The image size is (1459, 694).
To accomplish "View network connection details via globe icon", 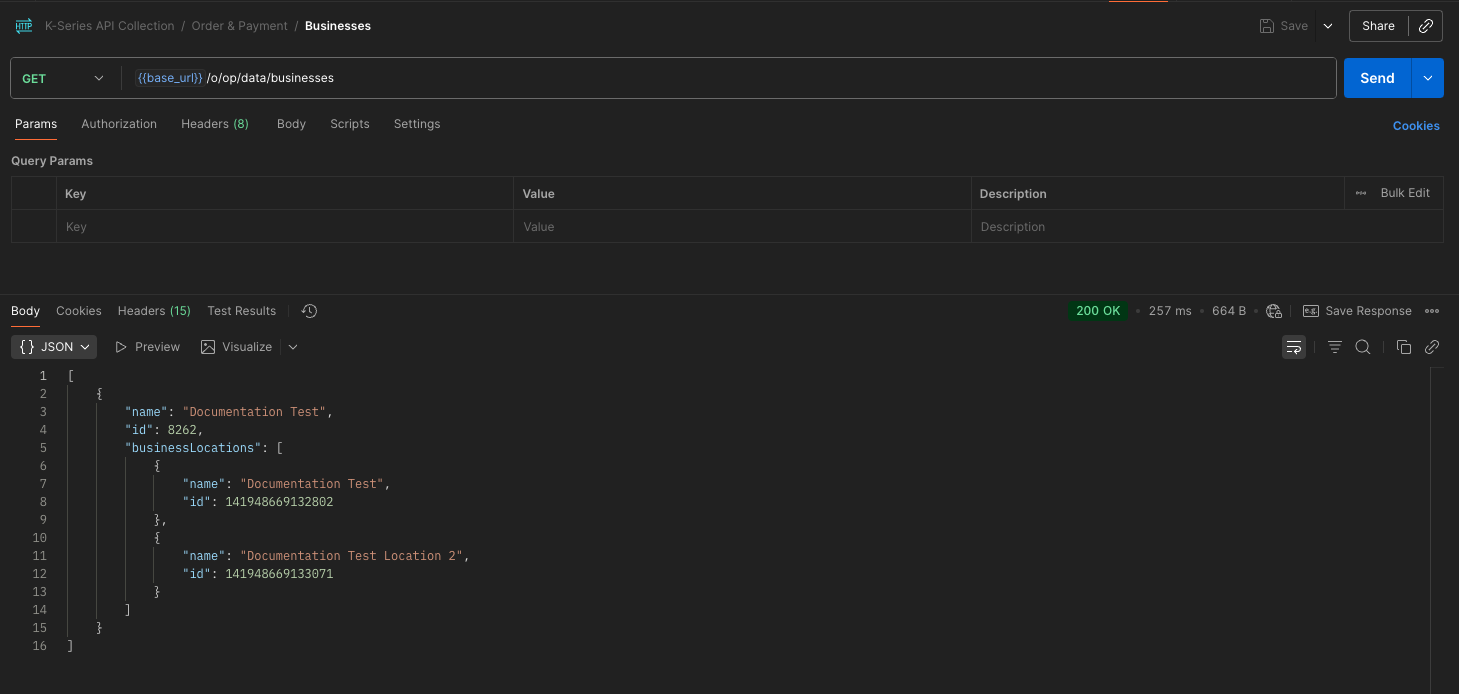I will click(x=1274, y=311).
